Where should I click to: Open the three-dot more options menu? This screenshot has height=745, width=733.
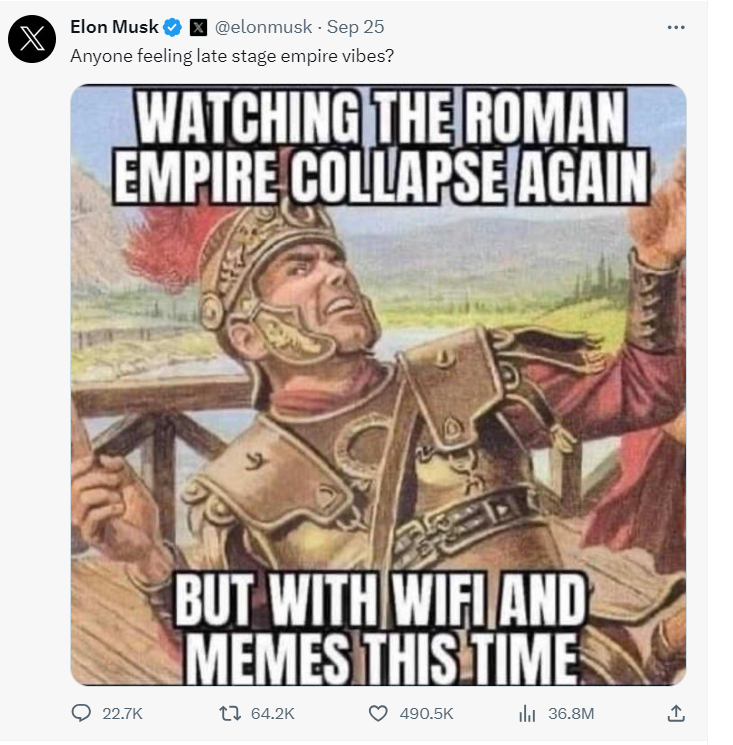click(x=676, y=28)
